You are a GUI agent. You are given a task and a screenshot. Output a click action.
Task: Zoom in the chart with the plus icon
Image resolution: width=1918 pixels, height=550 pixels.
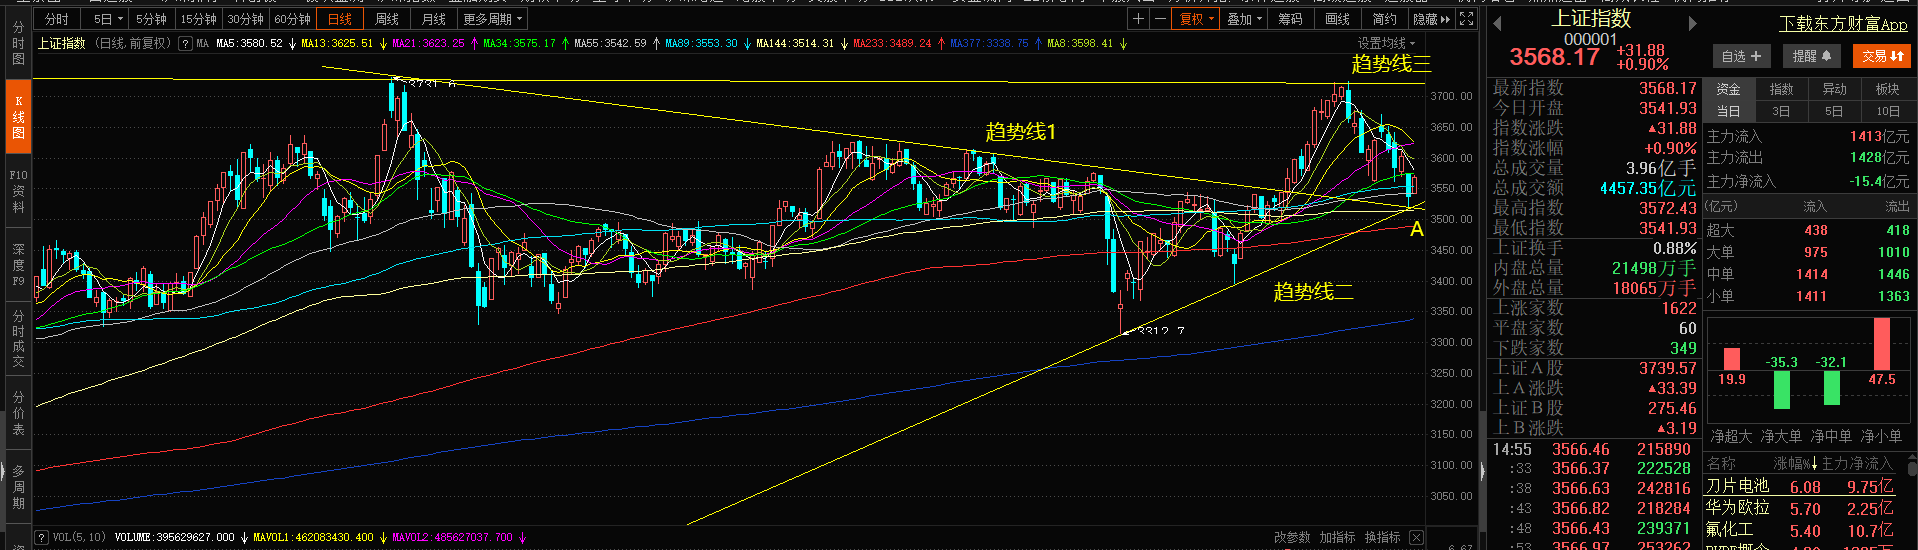click(1138, 19)
